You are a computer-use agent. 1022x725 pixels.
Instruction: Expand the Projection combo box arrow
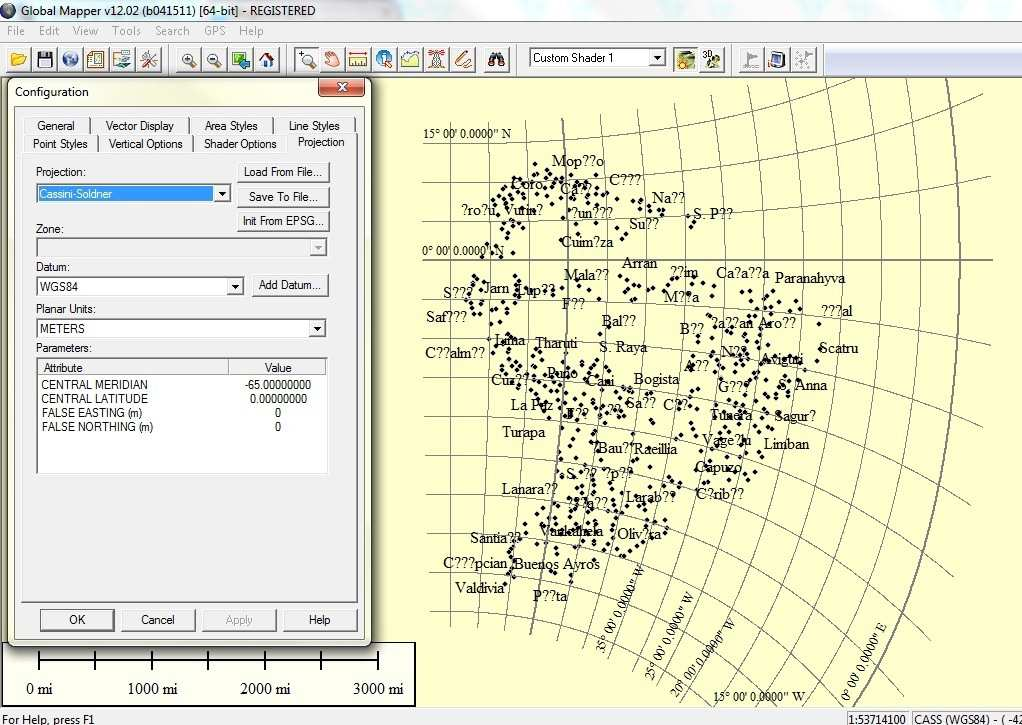pos(222,194)
